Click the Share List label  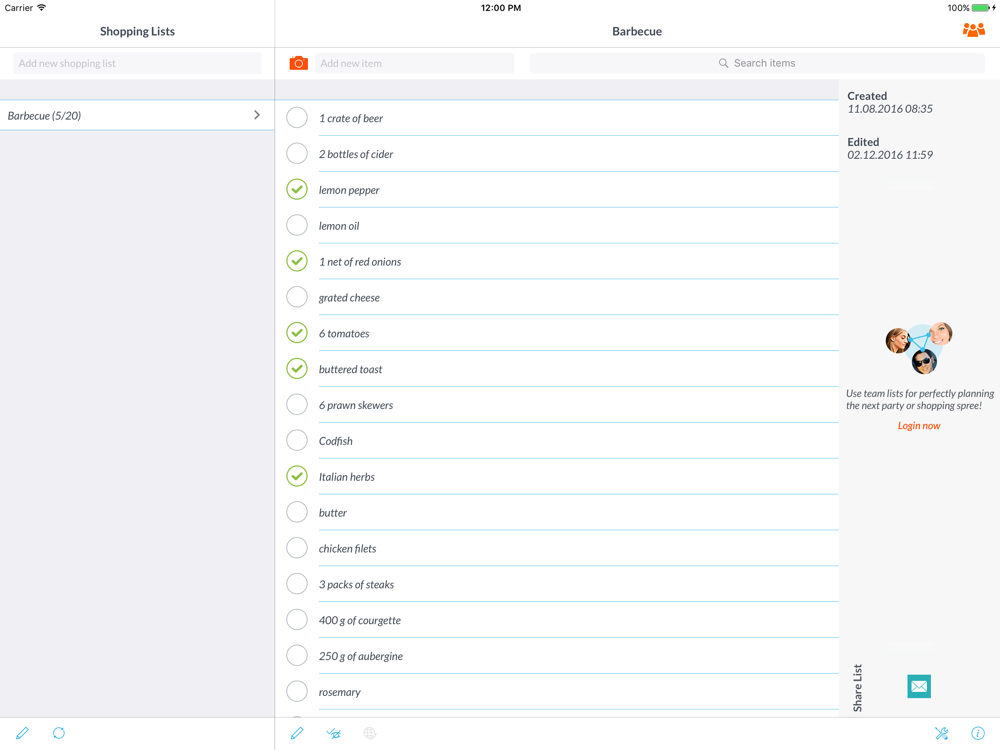[x=857, y=688]
